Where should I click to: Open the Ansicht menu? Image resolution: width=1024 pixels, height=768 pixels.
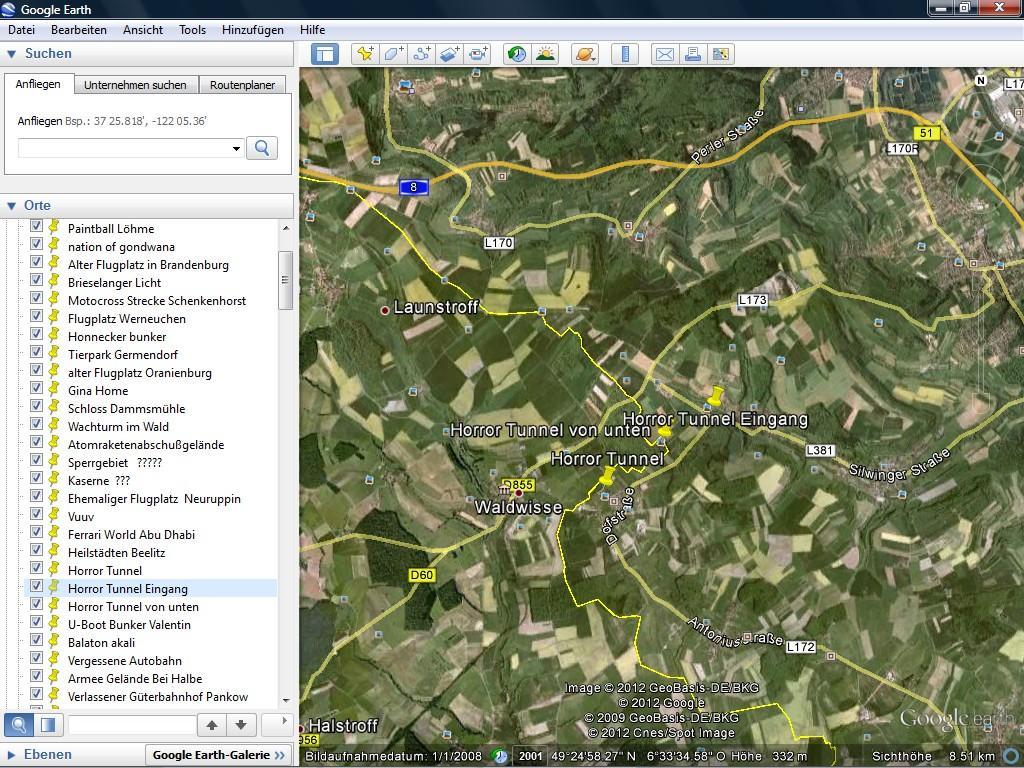pyautogui.click(x=143, y=30)
